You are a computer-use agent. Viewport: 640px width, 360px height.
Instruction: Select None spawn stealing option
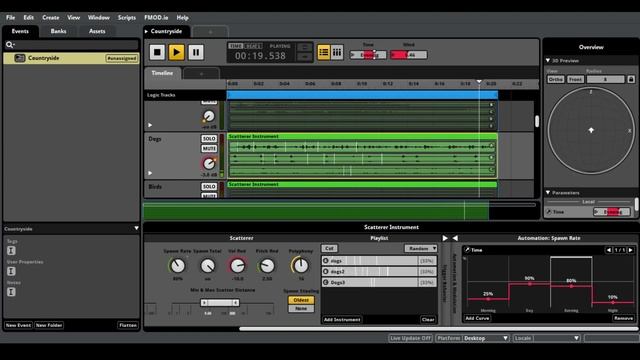301,309
